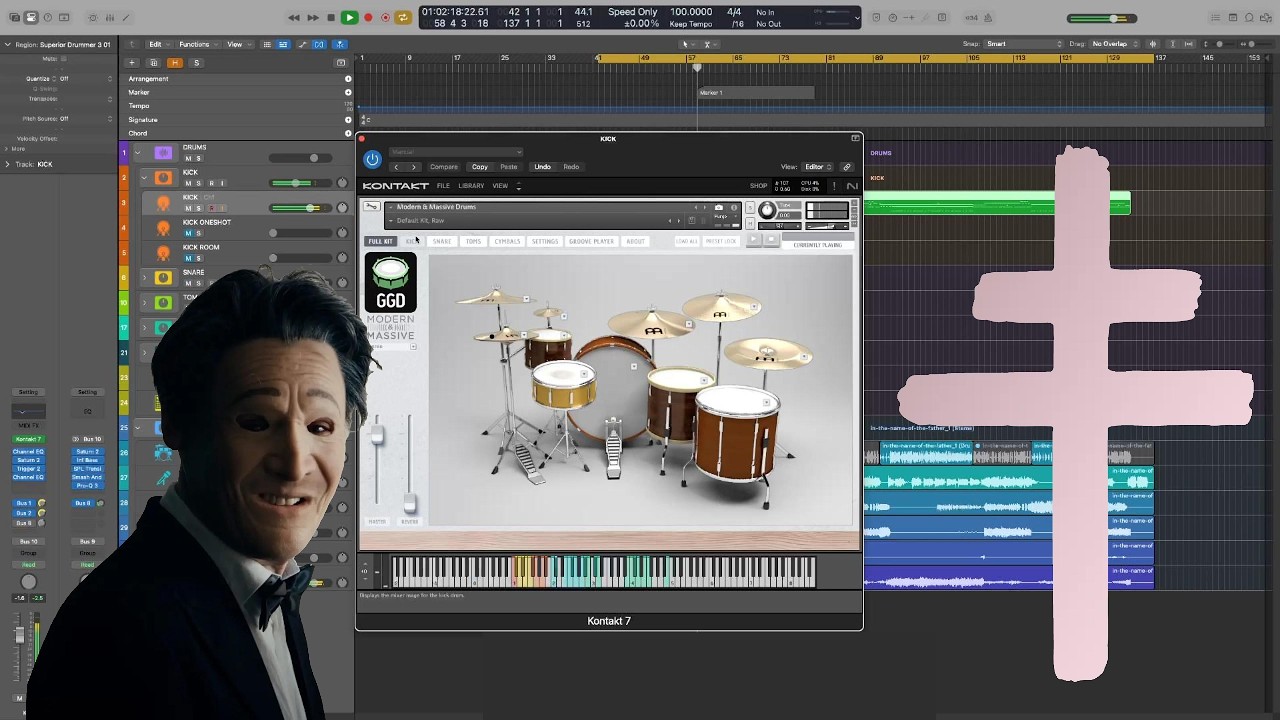This screenshot has height=720, width=1280.
Task: Add a new track with plus button
Action: (131, 62)
